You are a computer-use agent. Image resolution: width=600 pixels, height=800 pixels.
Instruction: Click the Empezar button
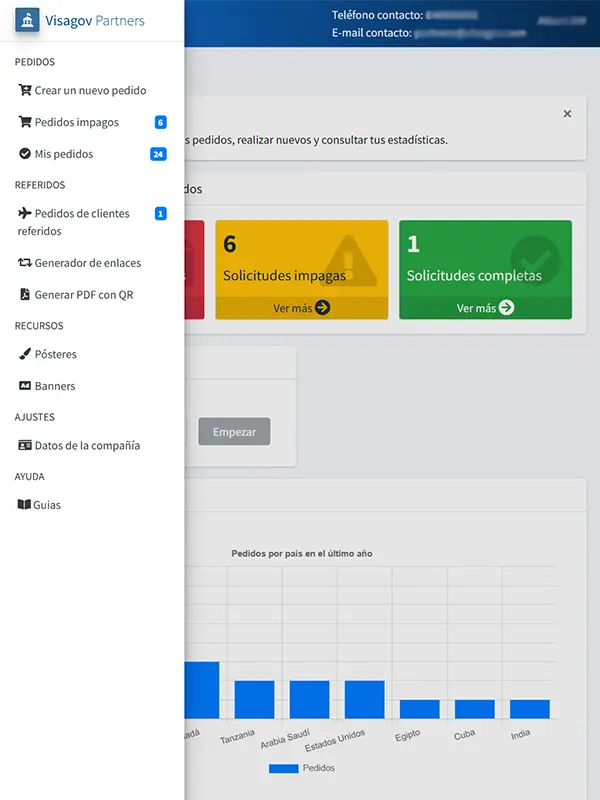pos(234,432)
